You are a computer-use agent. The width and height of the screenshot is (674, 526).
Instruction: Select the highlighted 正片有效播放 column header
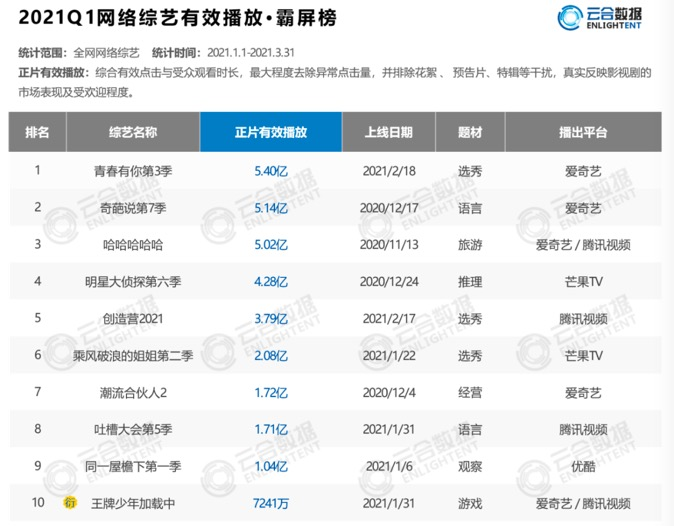[271, 132]
